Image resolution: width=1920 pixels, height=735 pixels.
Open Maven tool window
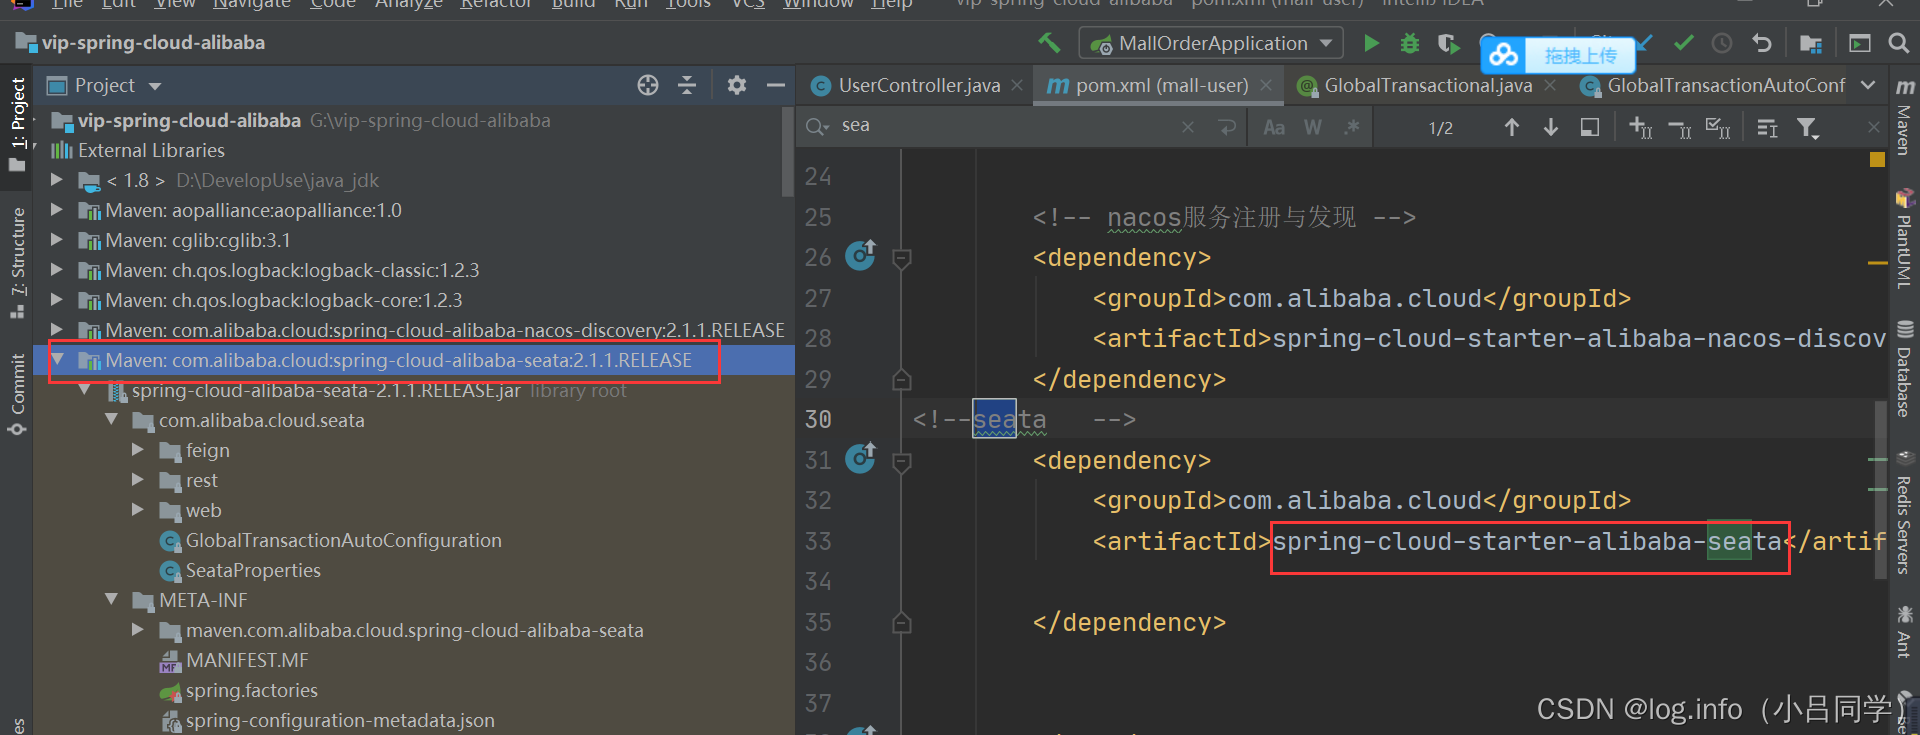pos(1905,117)
